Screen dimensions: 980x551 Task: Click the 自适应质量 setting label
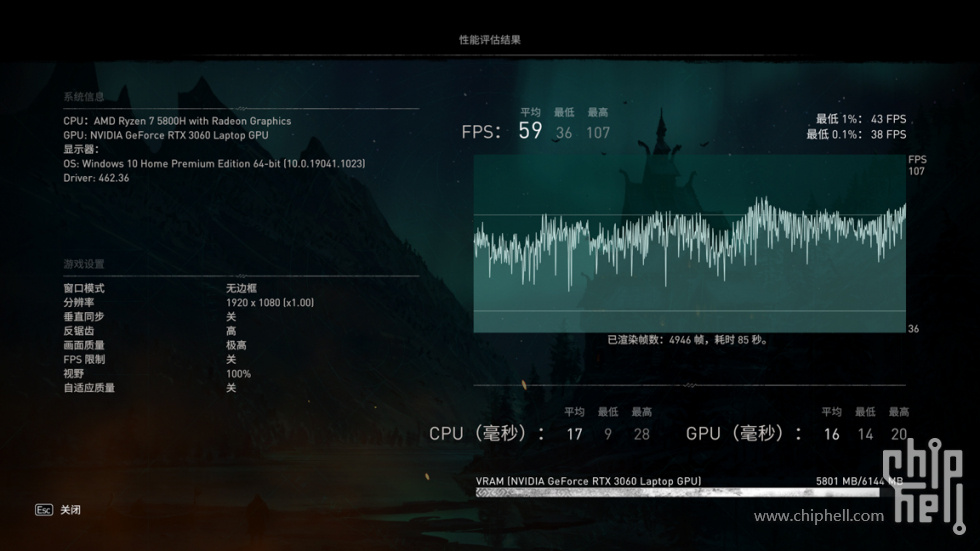89,388
